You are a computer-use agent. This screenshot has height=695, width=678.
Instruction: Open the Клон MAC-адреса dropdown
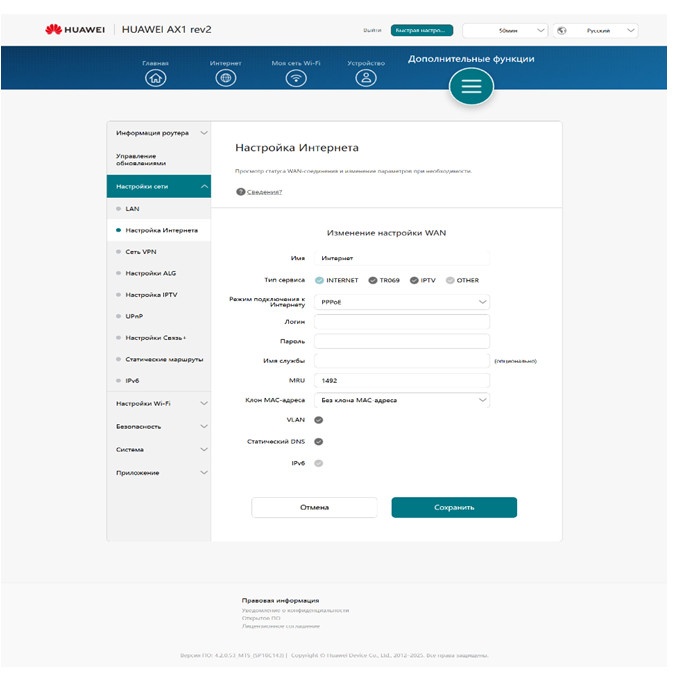(401, 400)
